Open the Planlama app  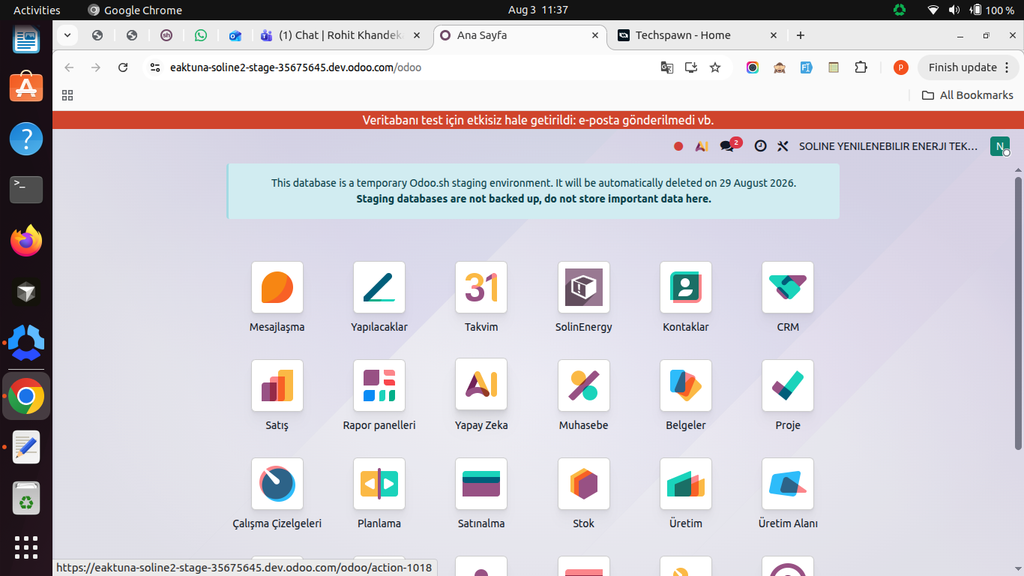(x=379, y=484)
